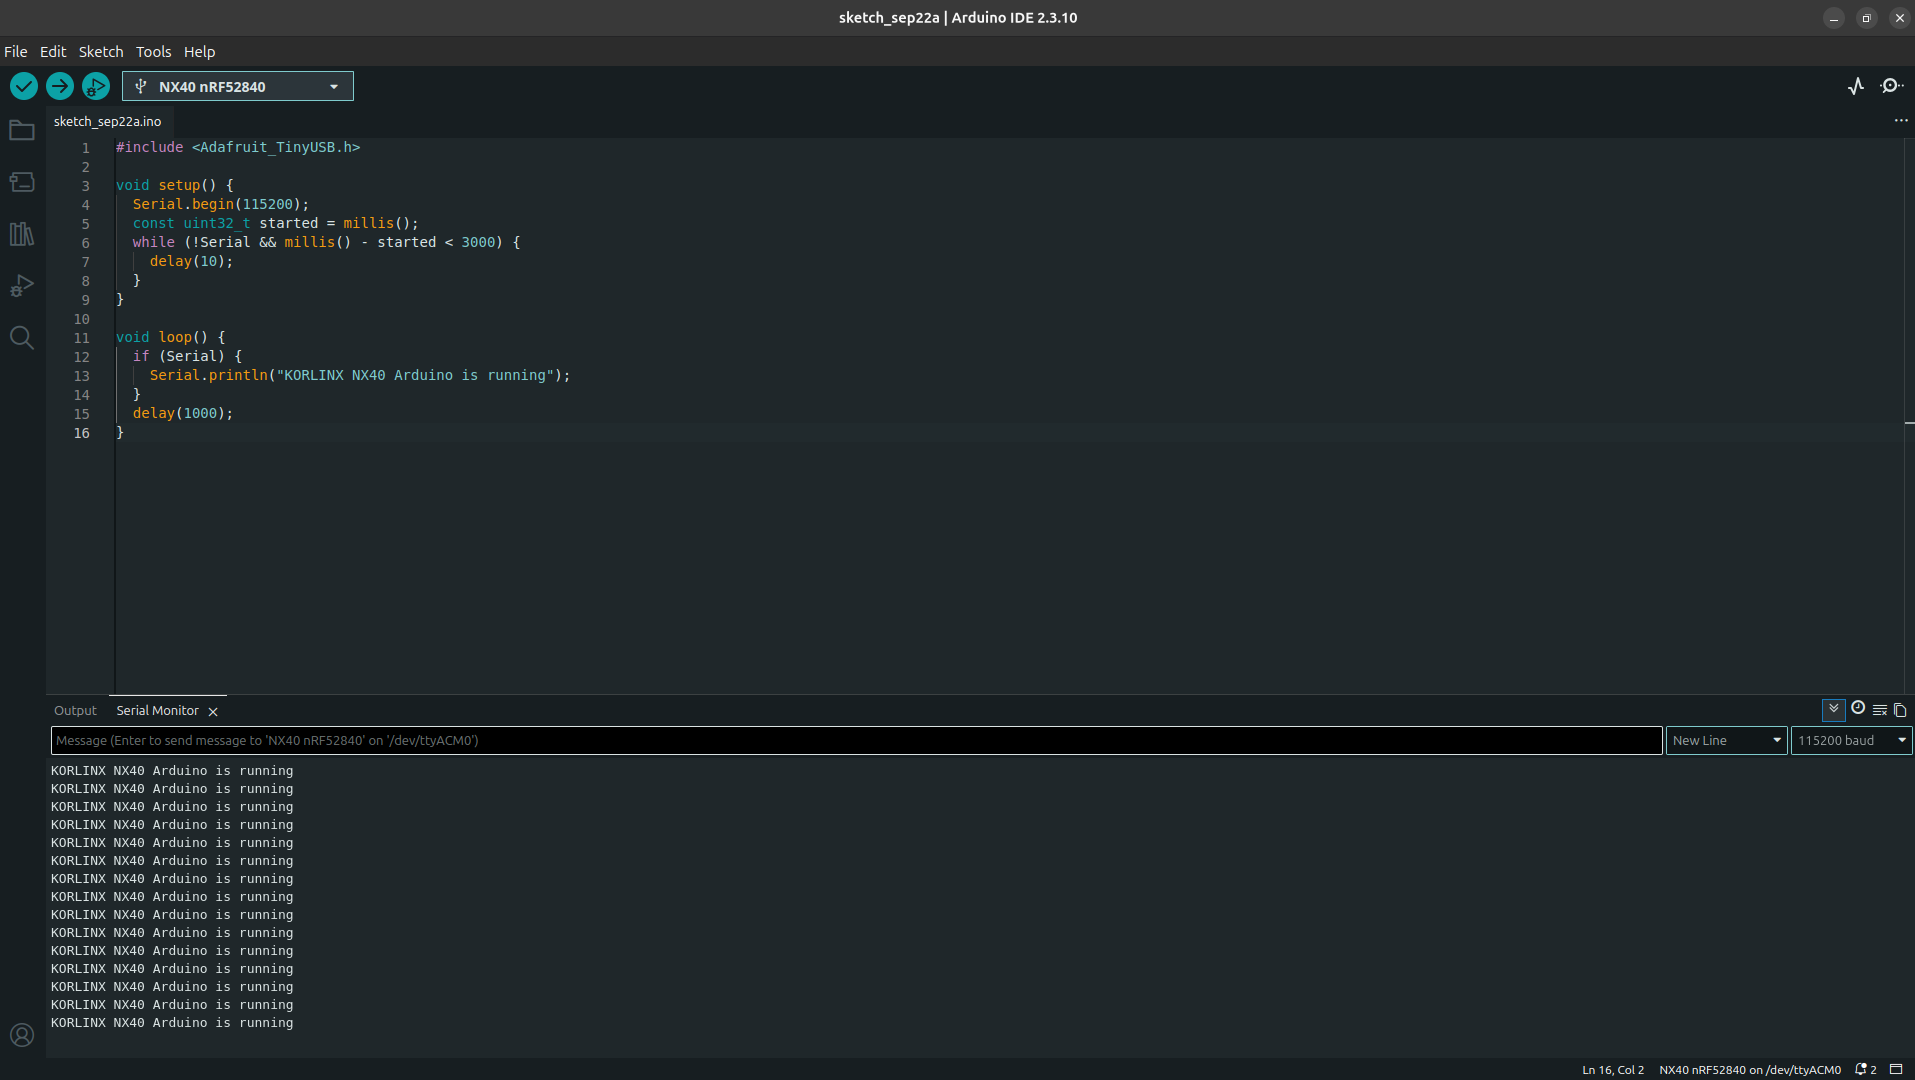Click the 'void loop() {' code line
Screen dimensions: 1915x1080
tap(171, 337)
